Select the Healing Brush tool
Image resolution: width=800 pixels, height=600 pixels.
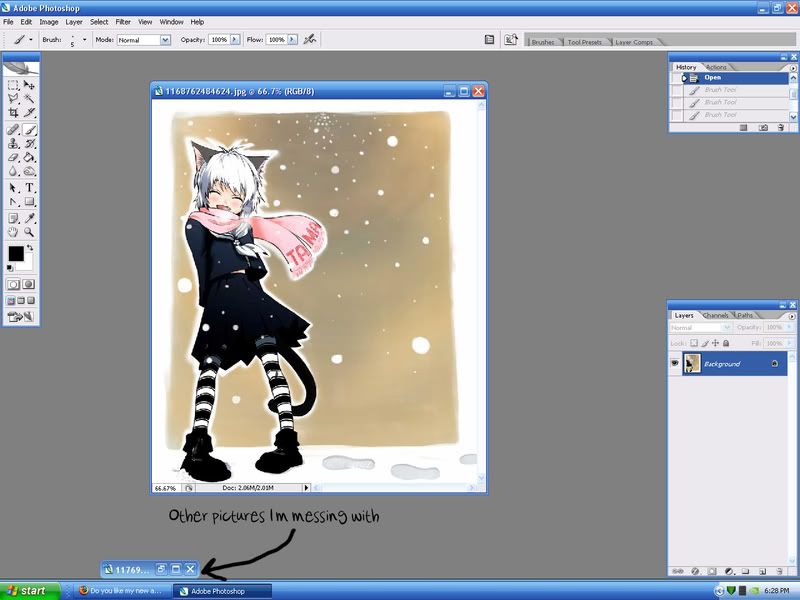click(x=13, y=130)
